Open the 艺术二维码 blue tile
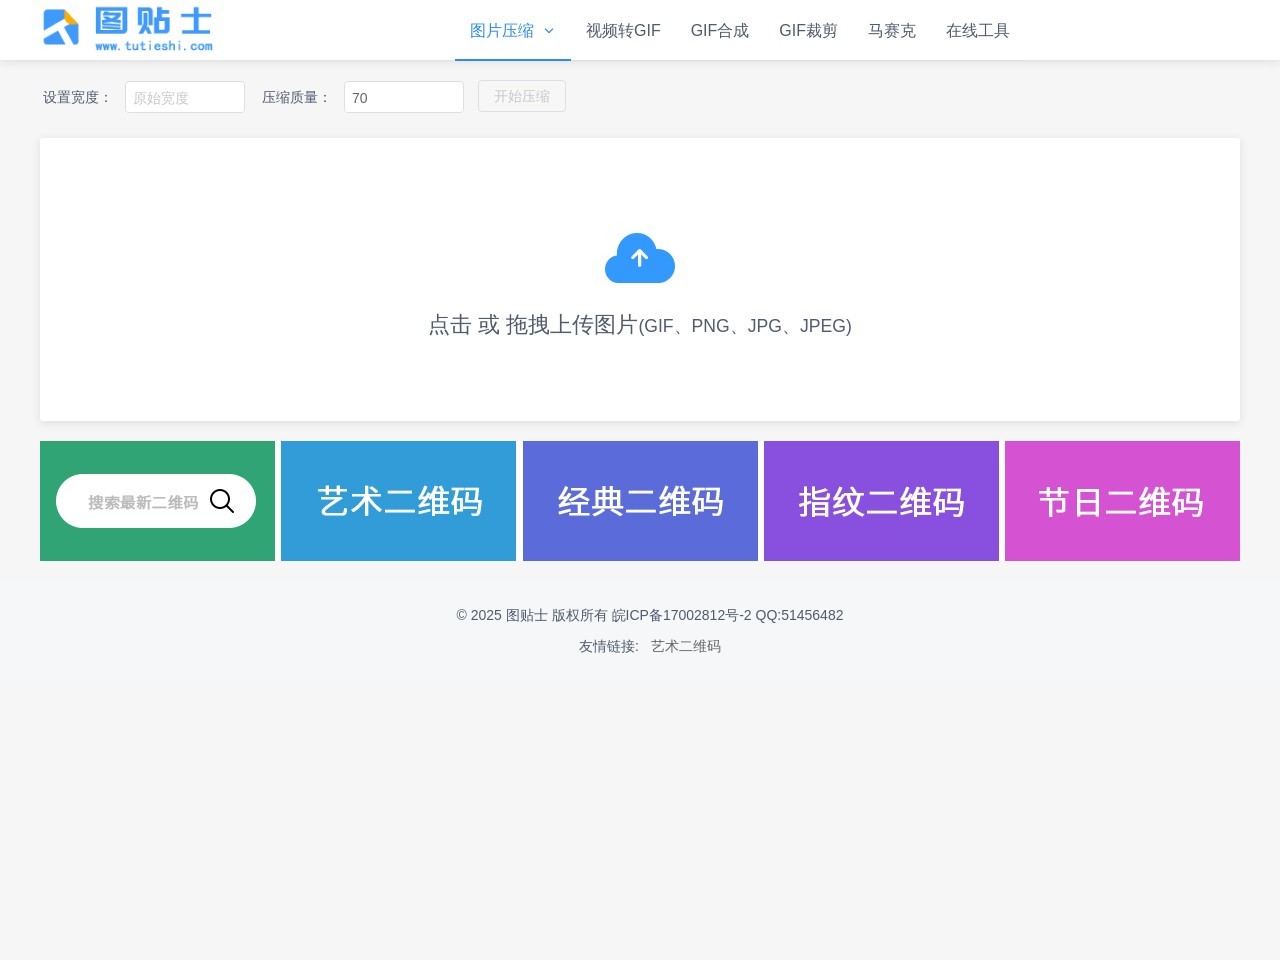The width and height of the screenshot is (1280, 960). [399, 501]
